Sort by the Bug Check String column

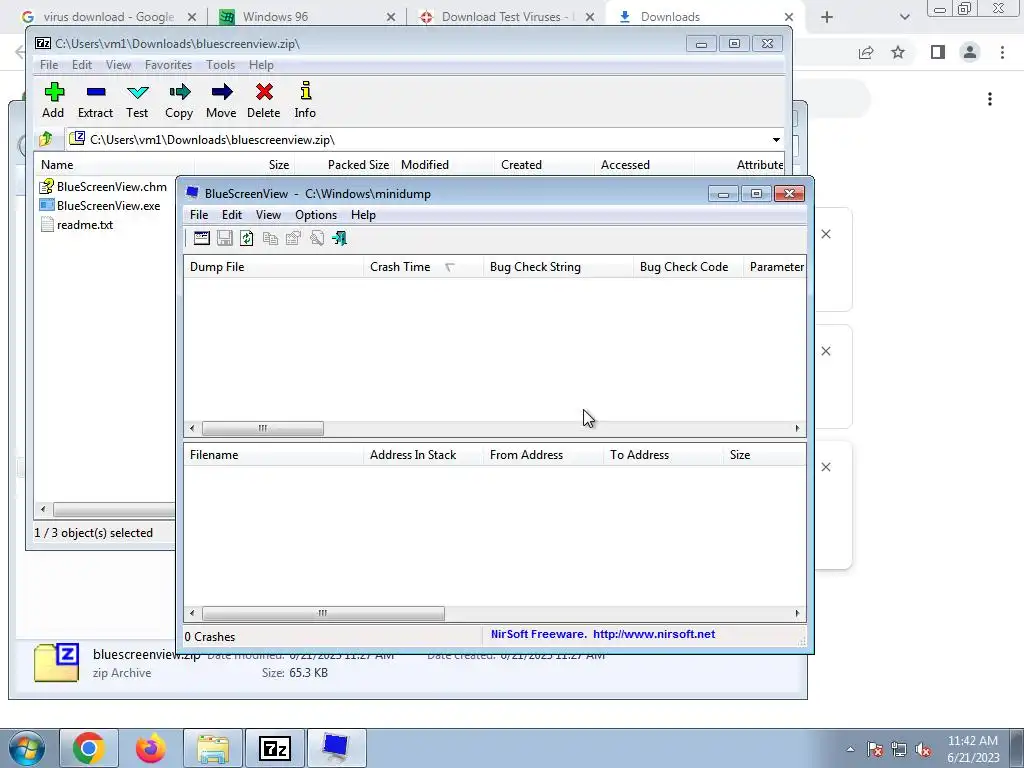click(x=558, y=266)
